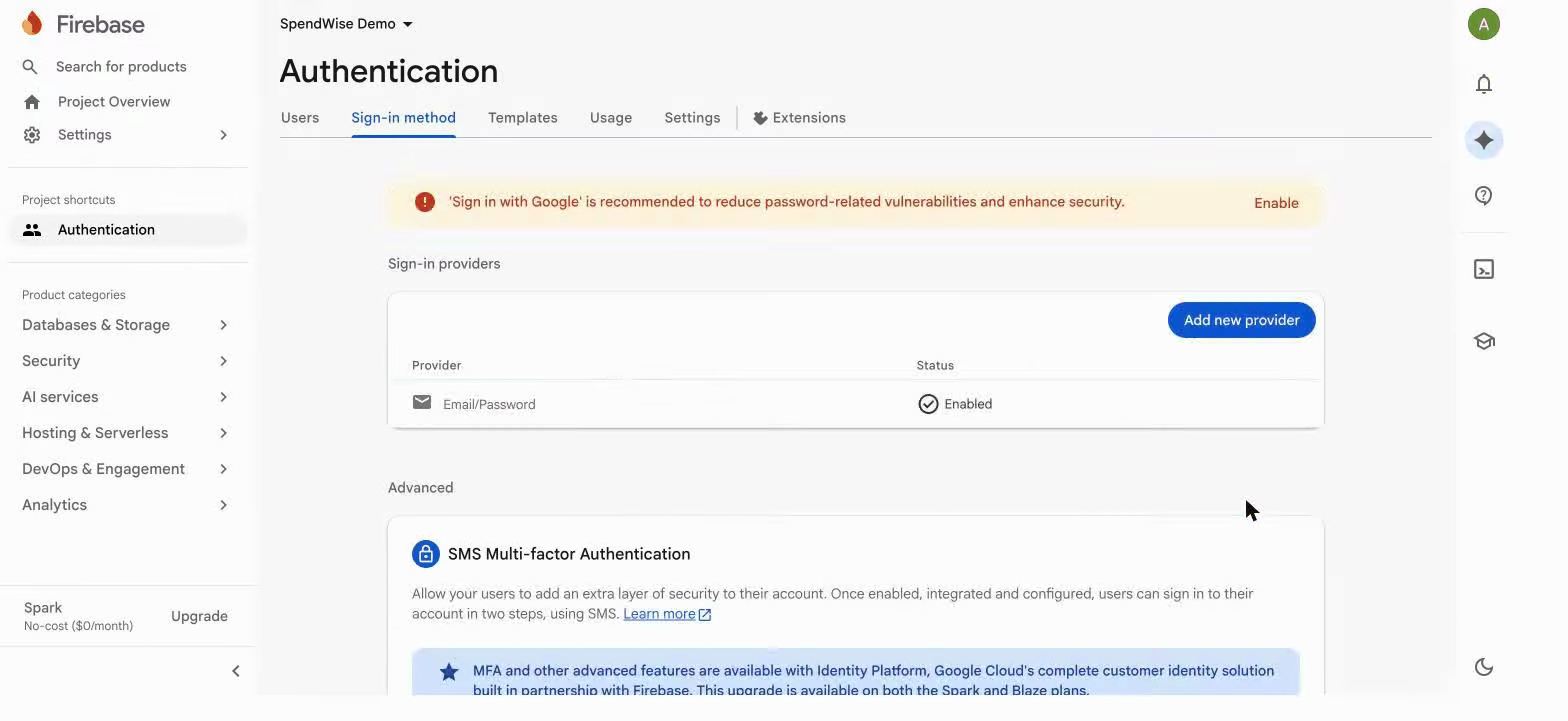
Task: Expand the Settings submenu arrow
Action: (224, 135)
